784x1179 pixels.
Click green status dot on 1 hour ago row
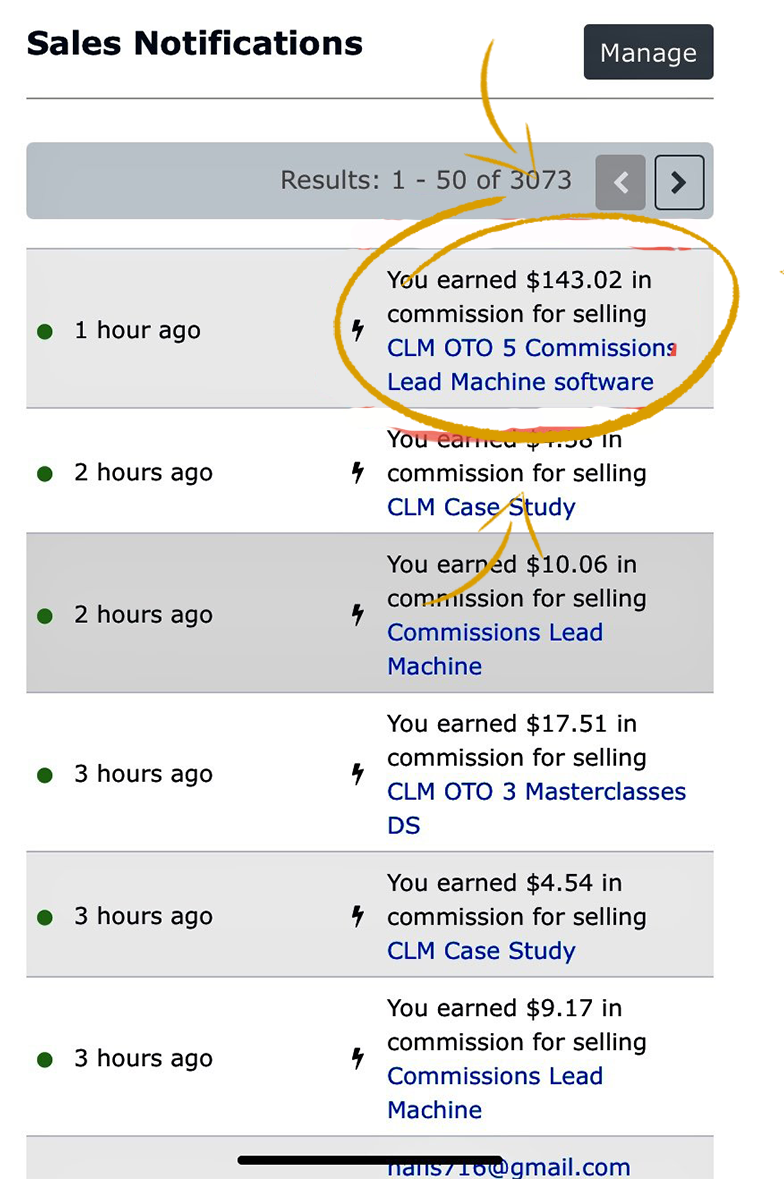44,331
